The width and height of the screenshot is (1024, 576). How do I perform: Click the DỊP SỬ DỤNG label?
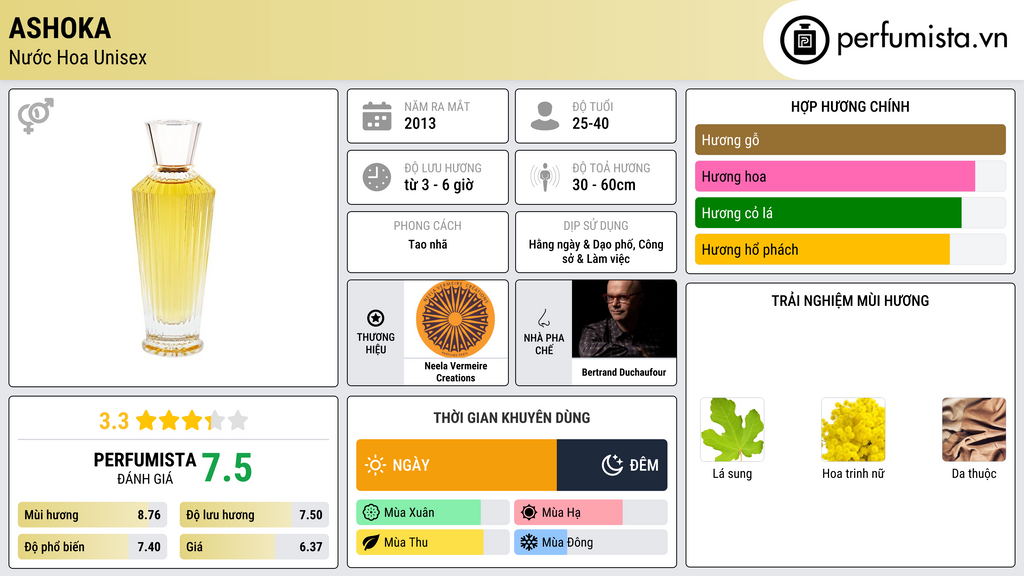click(596, 225)
